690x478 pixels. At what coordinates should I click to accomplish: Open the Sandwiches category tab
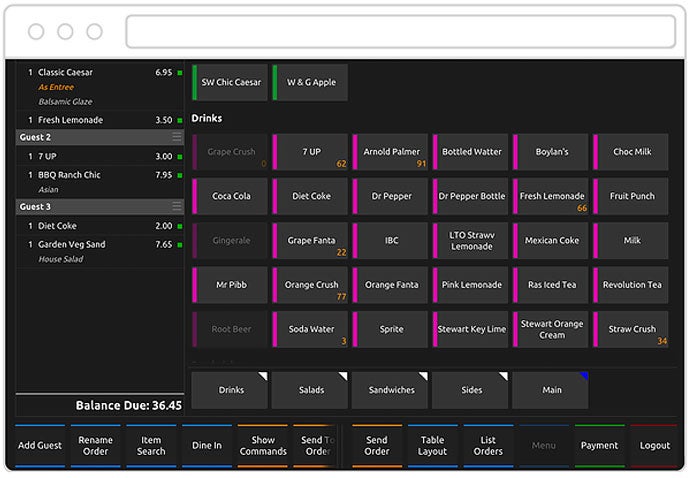(x=390, y=390)
